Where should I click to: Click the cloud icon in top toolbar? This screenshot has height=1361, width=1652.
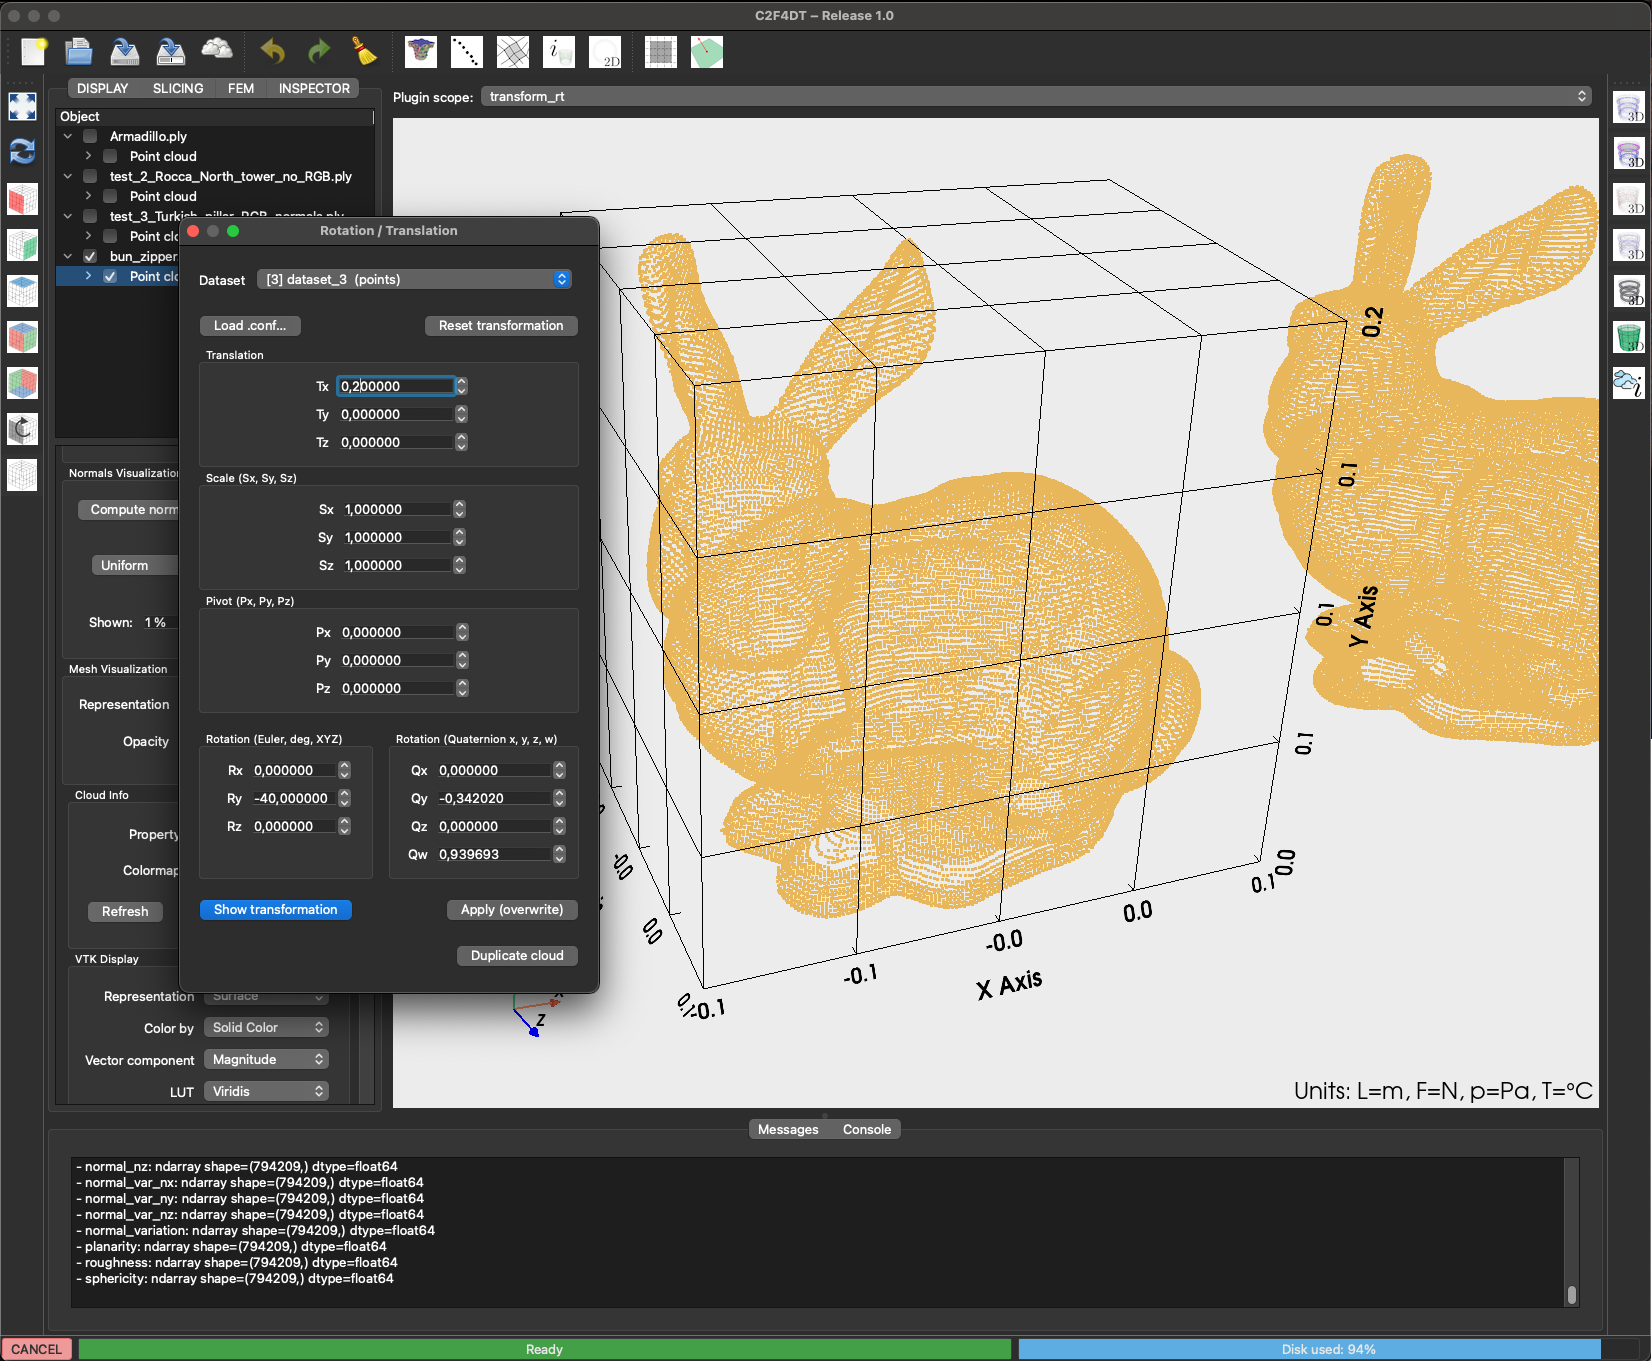(217, 50)
